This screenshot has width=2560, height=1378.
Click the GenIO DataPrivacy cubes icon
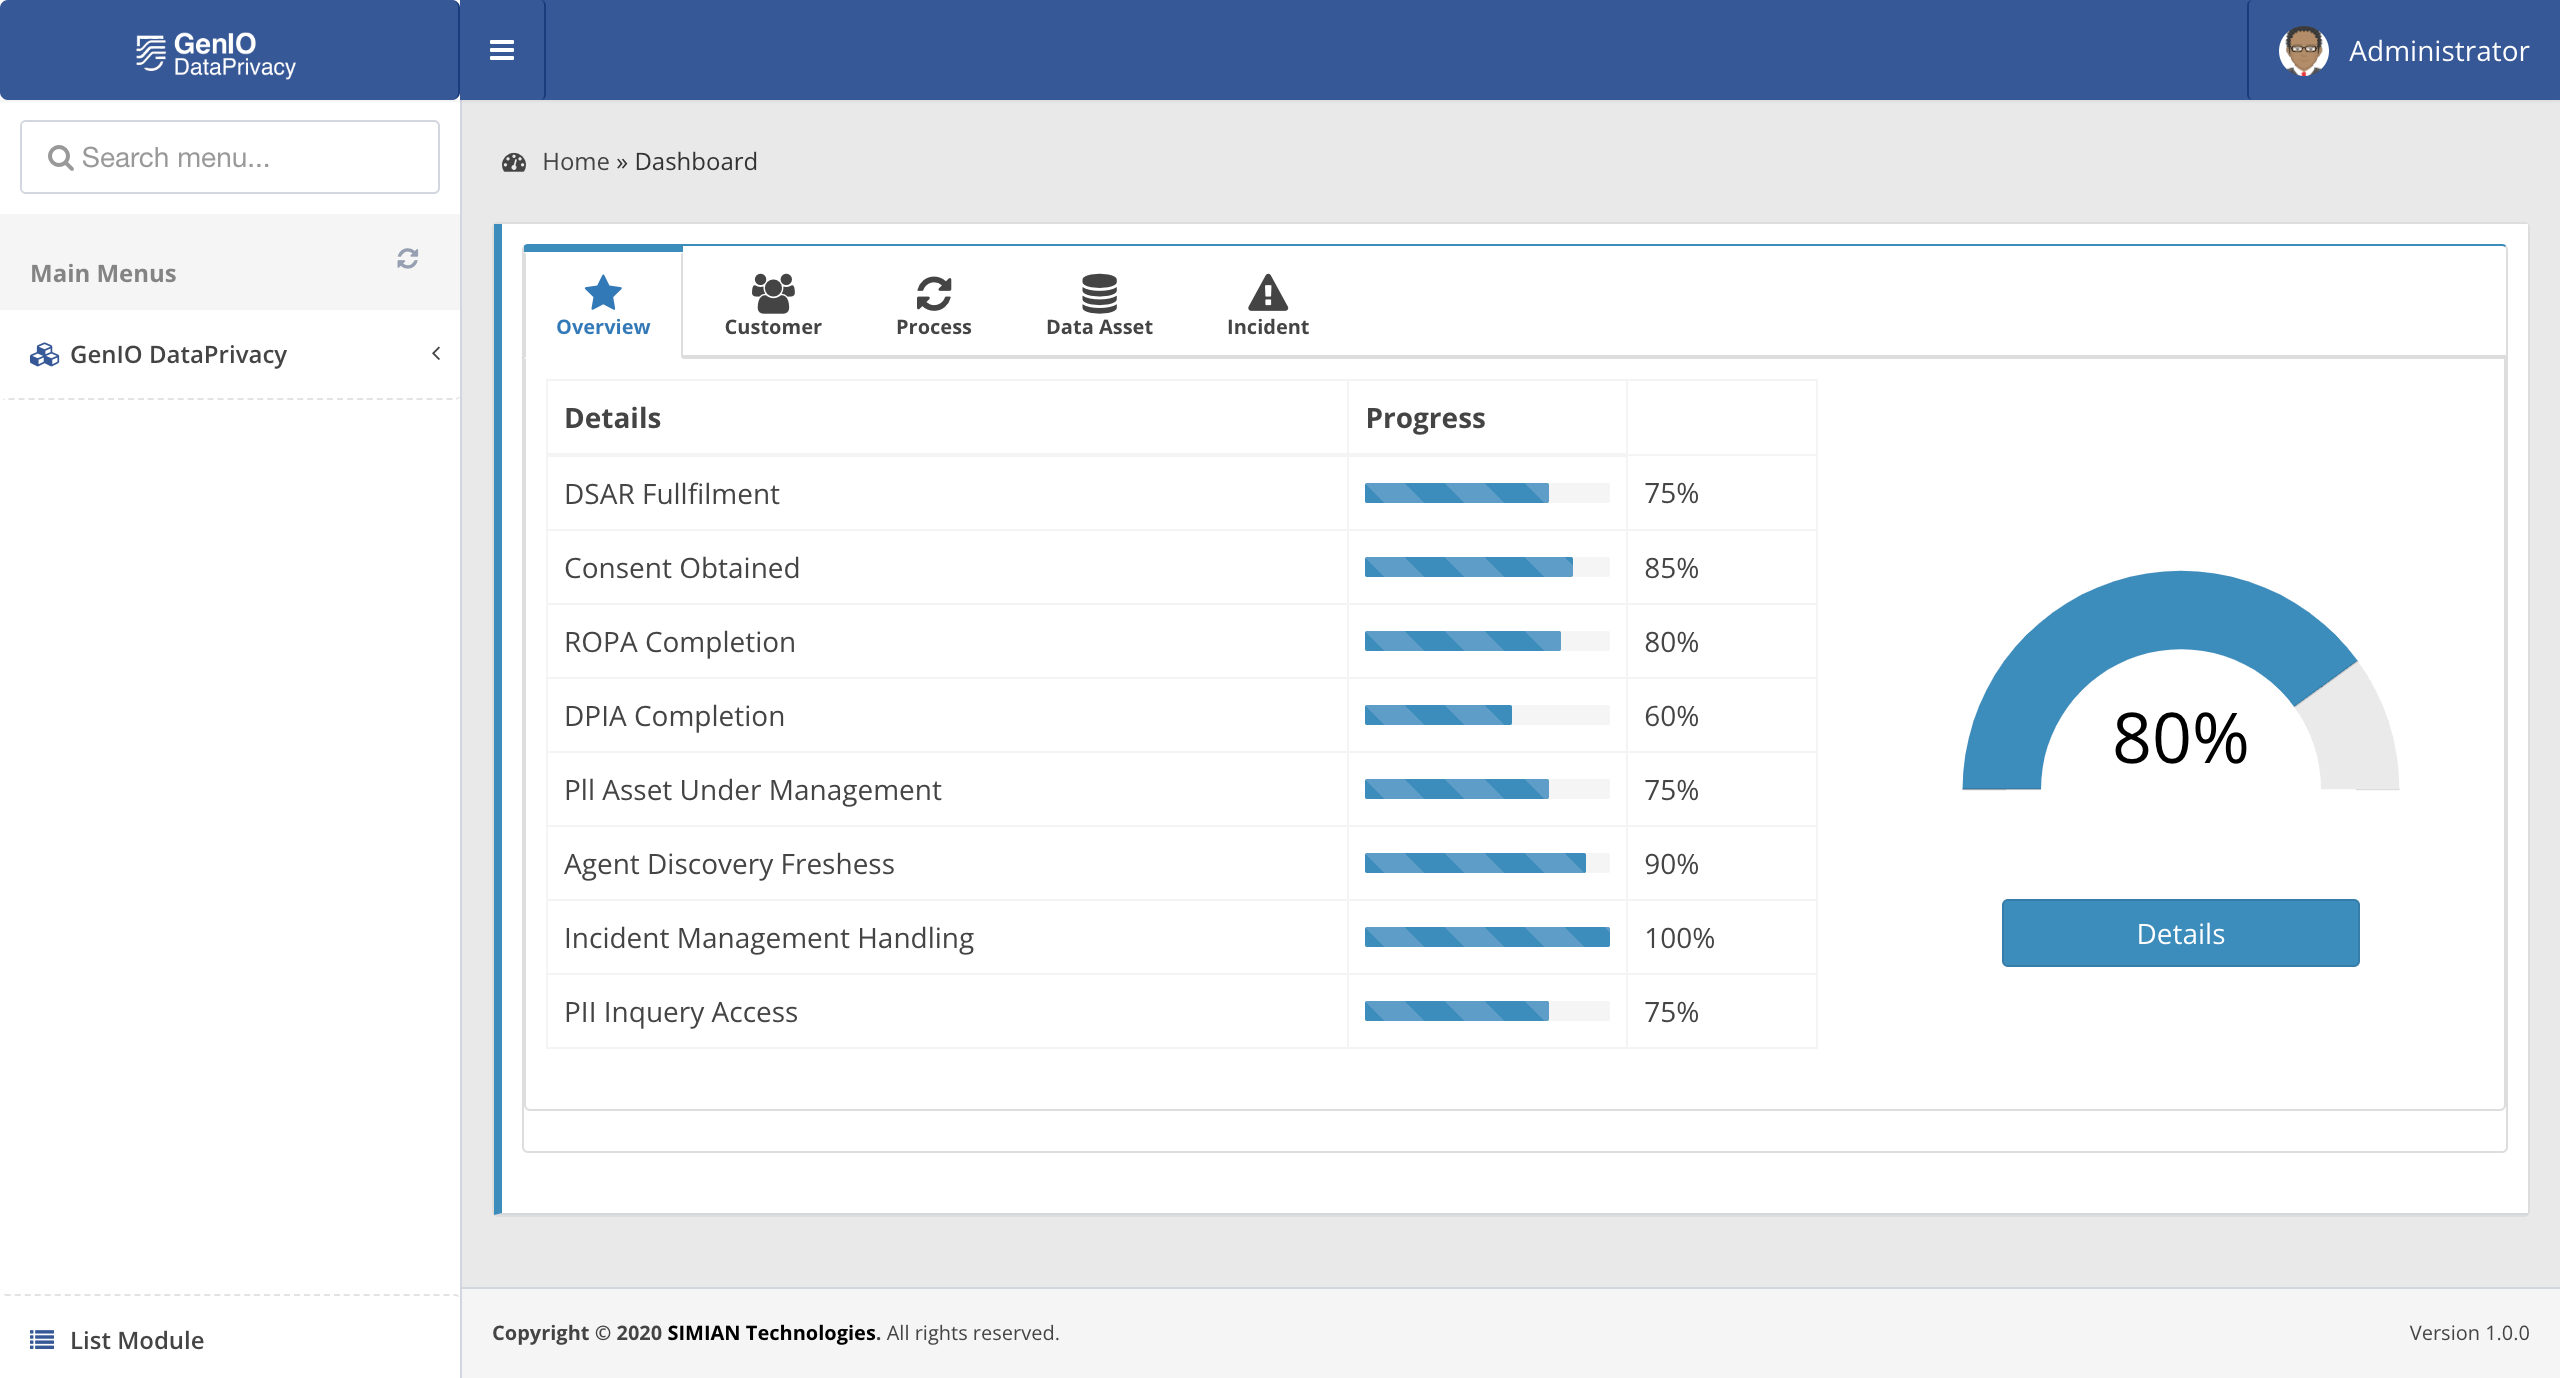44,355
